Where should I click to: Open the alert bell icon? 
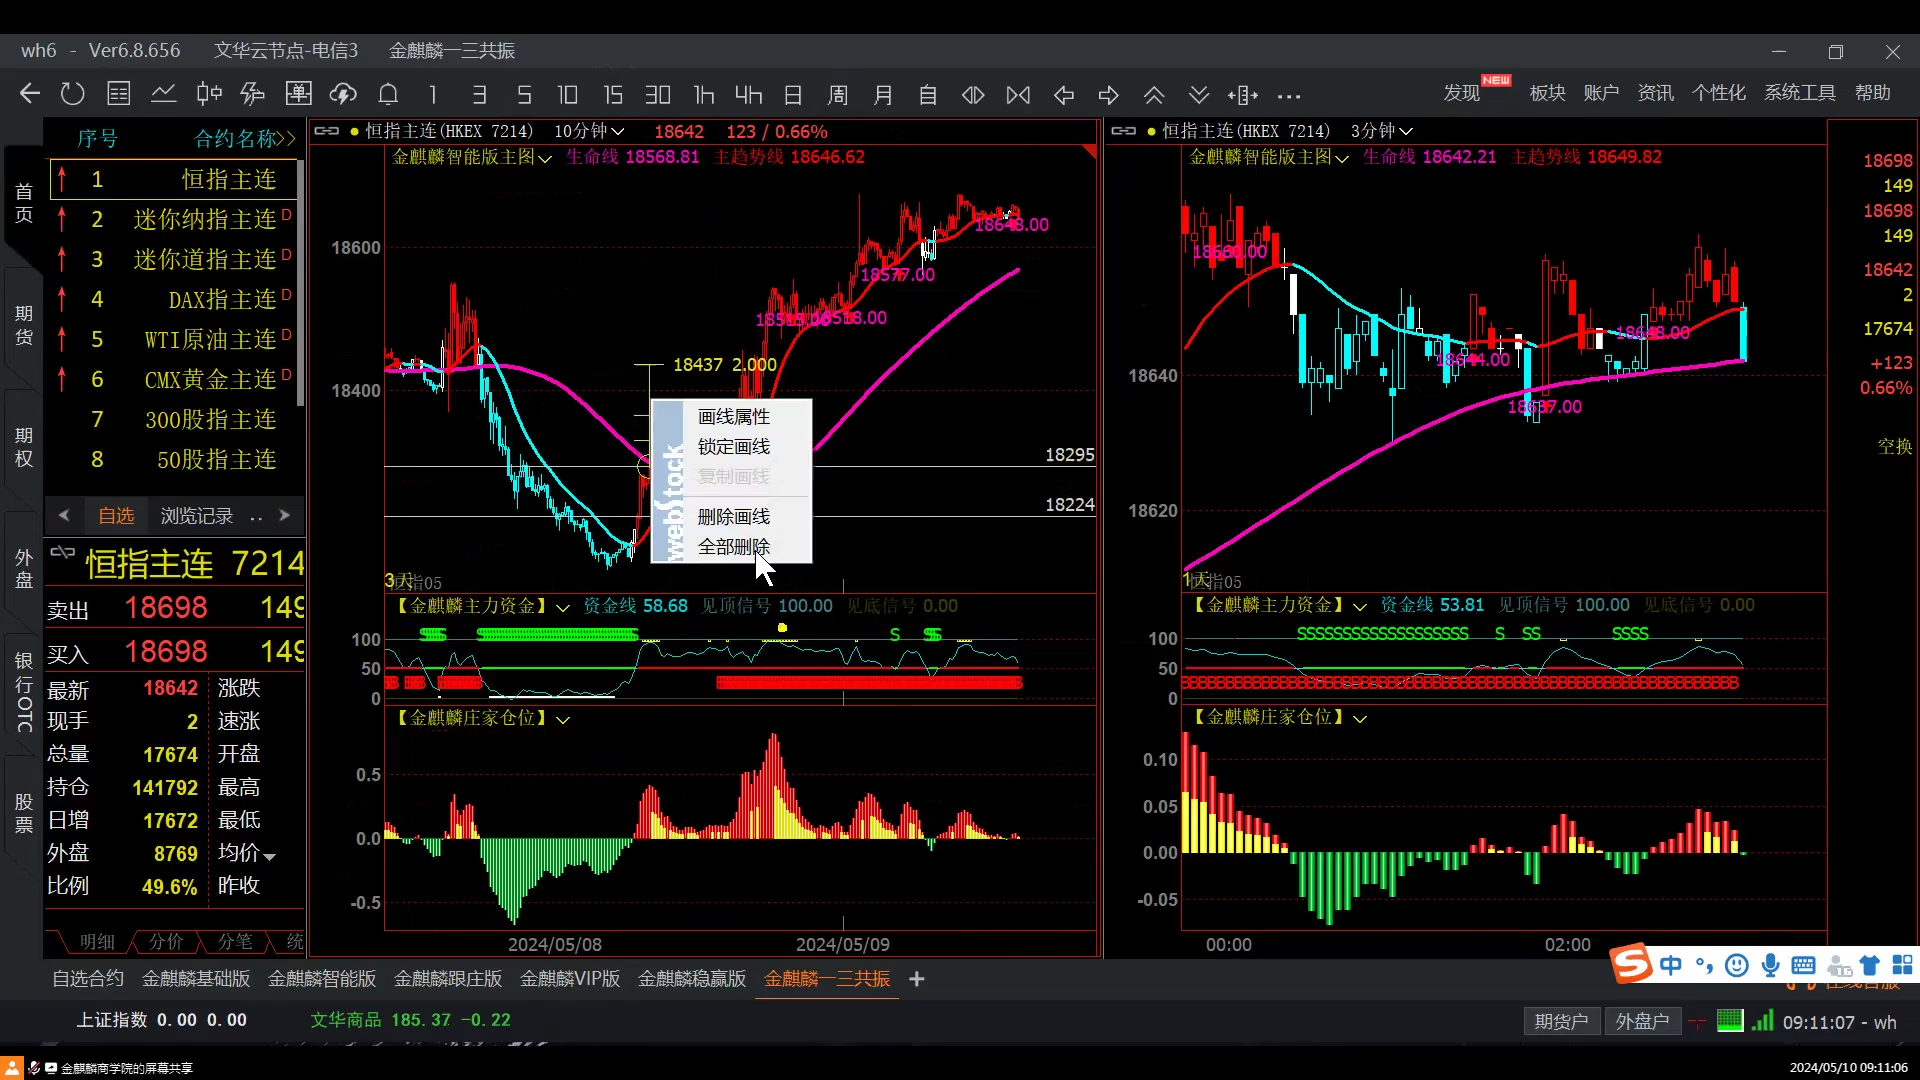(388, 94)
